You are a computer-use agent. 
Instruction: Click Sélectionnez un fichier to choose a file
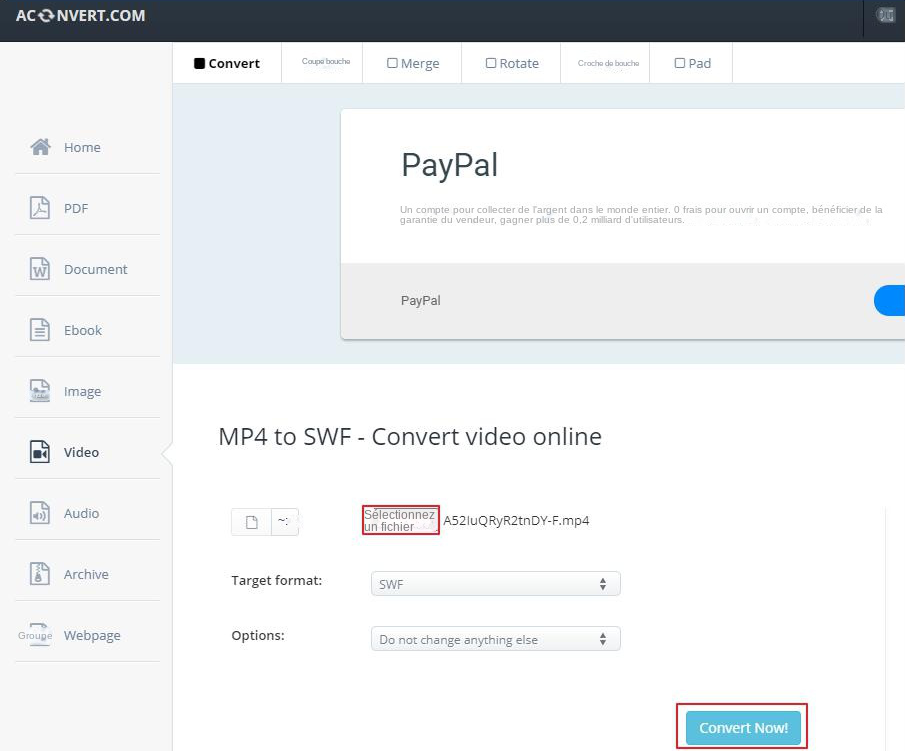[x=400, y=520]
